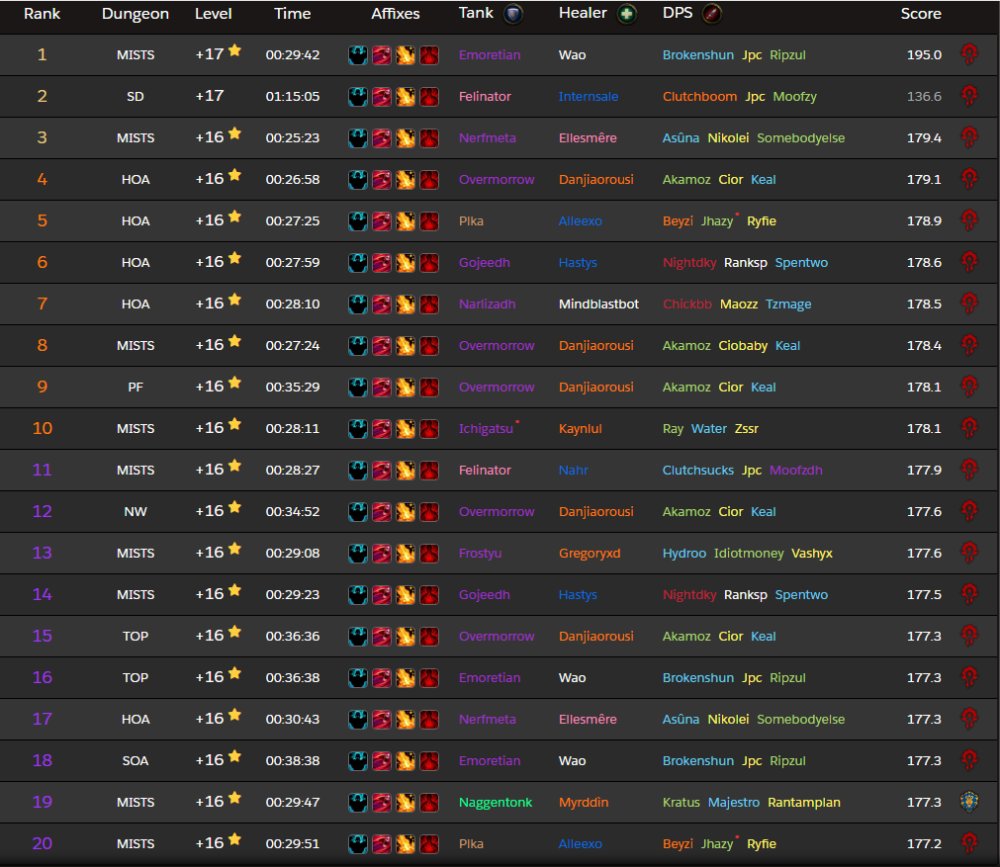Open healer Internsale's profile
The height and width of the screenshot is (867, 1000).
click(588, 96)
